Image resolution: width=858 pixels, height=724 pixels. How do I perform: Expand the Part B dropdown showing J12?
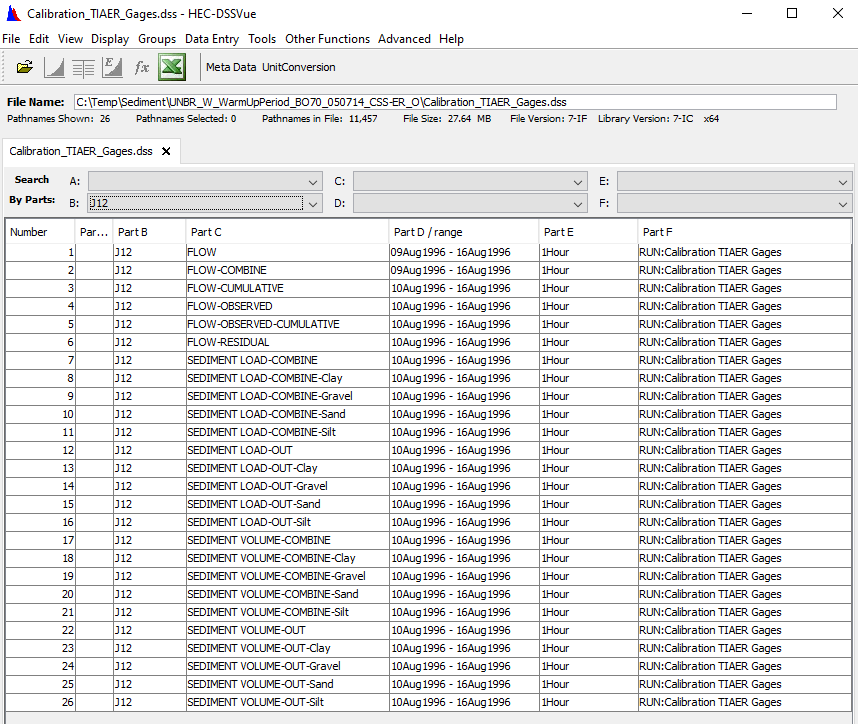pyautogui.click(x=313, y=203)
